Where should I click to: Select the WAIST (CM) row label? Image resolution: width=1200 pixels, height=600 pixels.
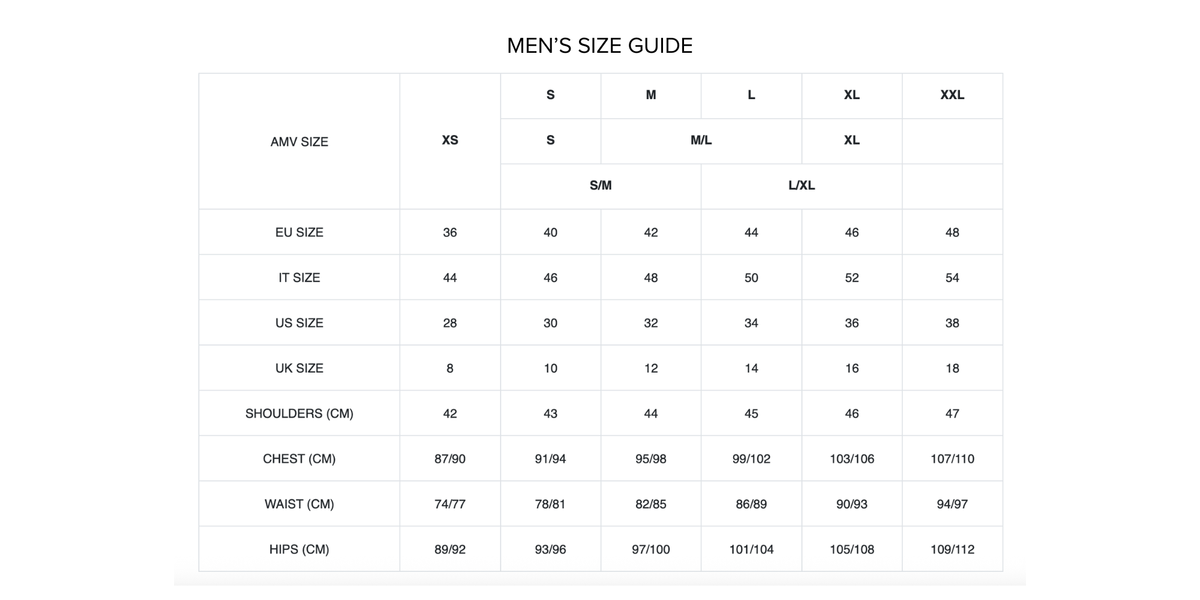click(299, 504)
